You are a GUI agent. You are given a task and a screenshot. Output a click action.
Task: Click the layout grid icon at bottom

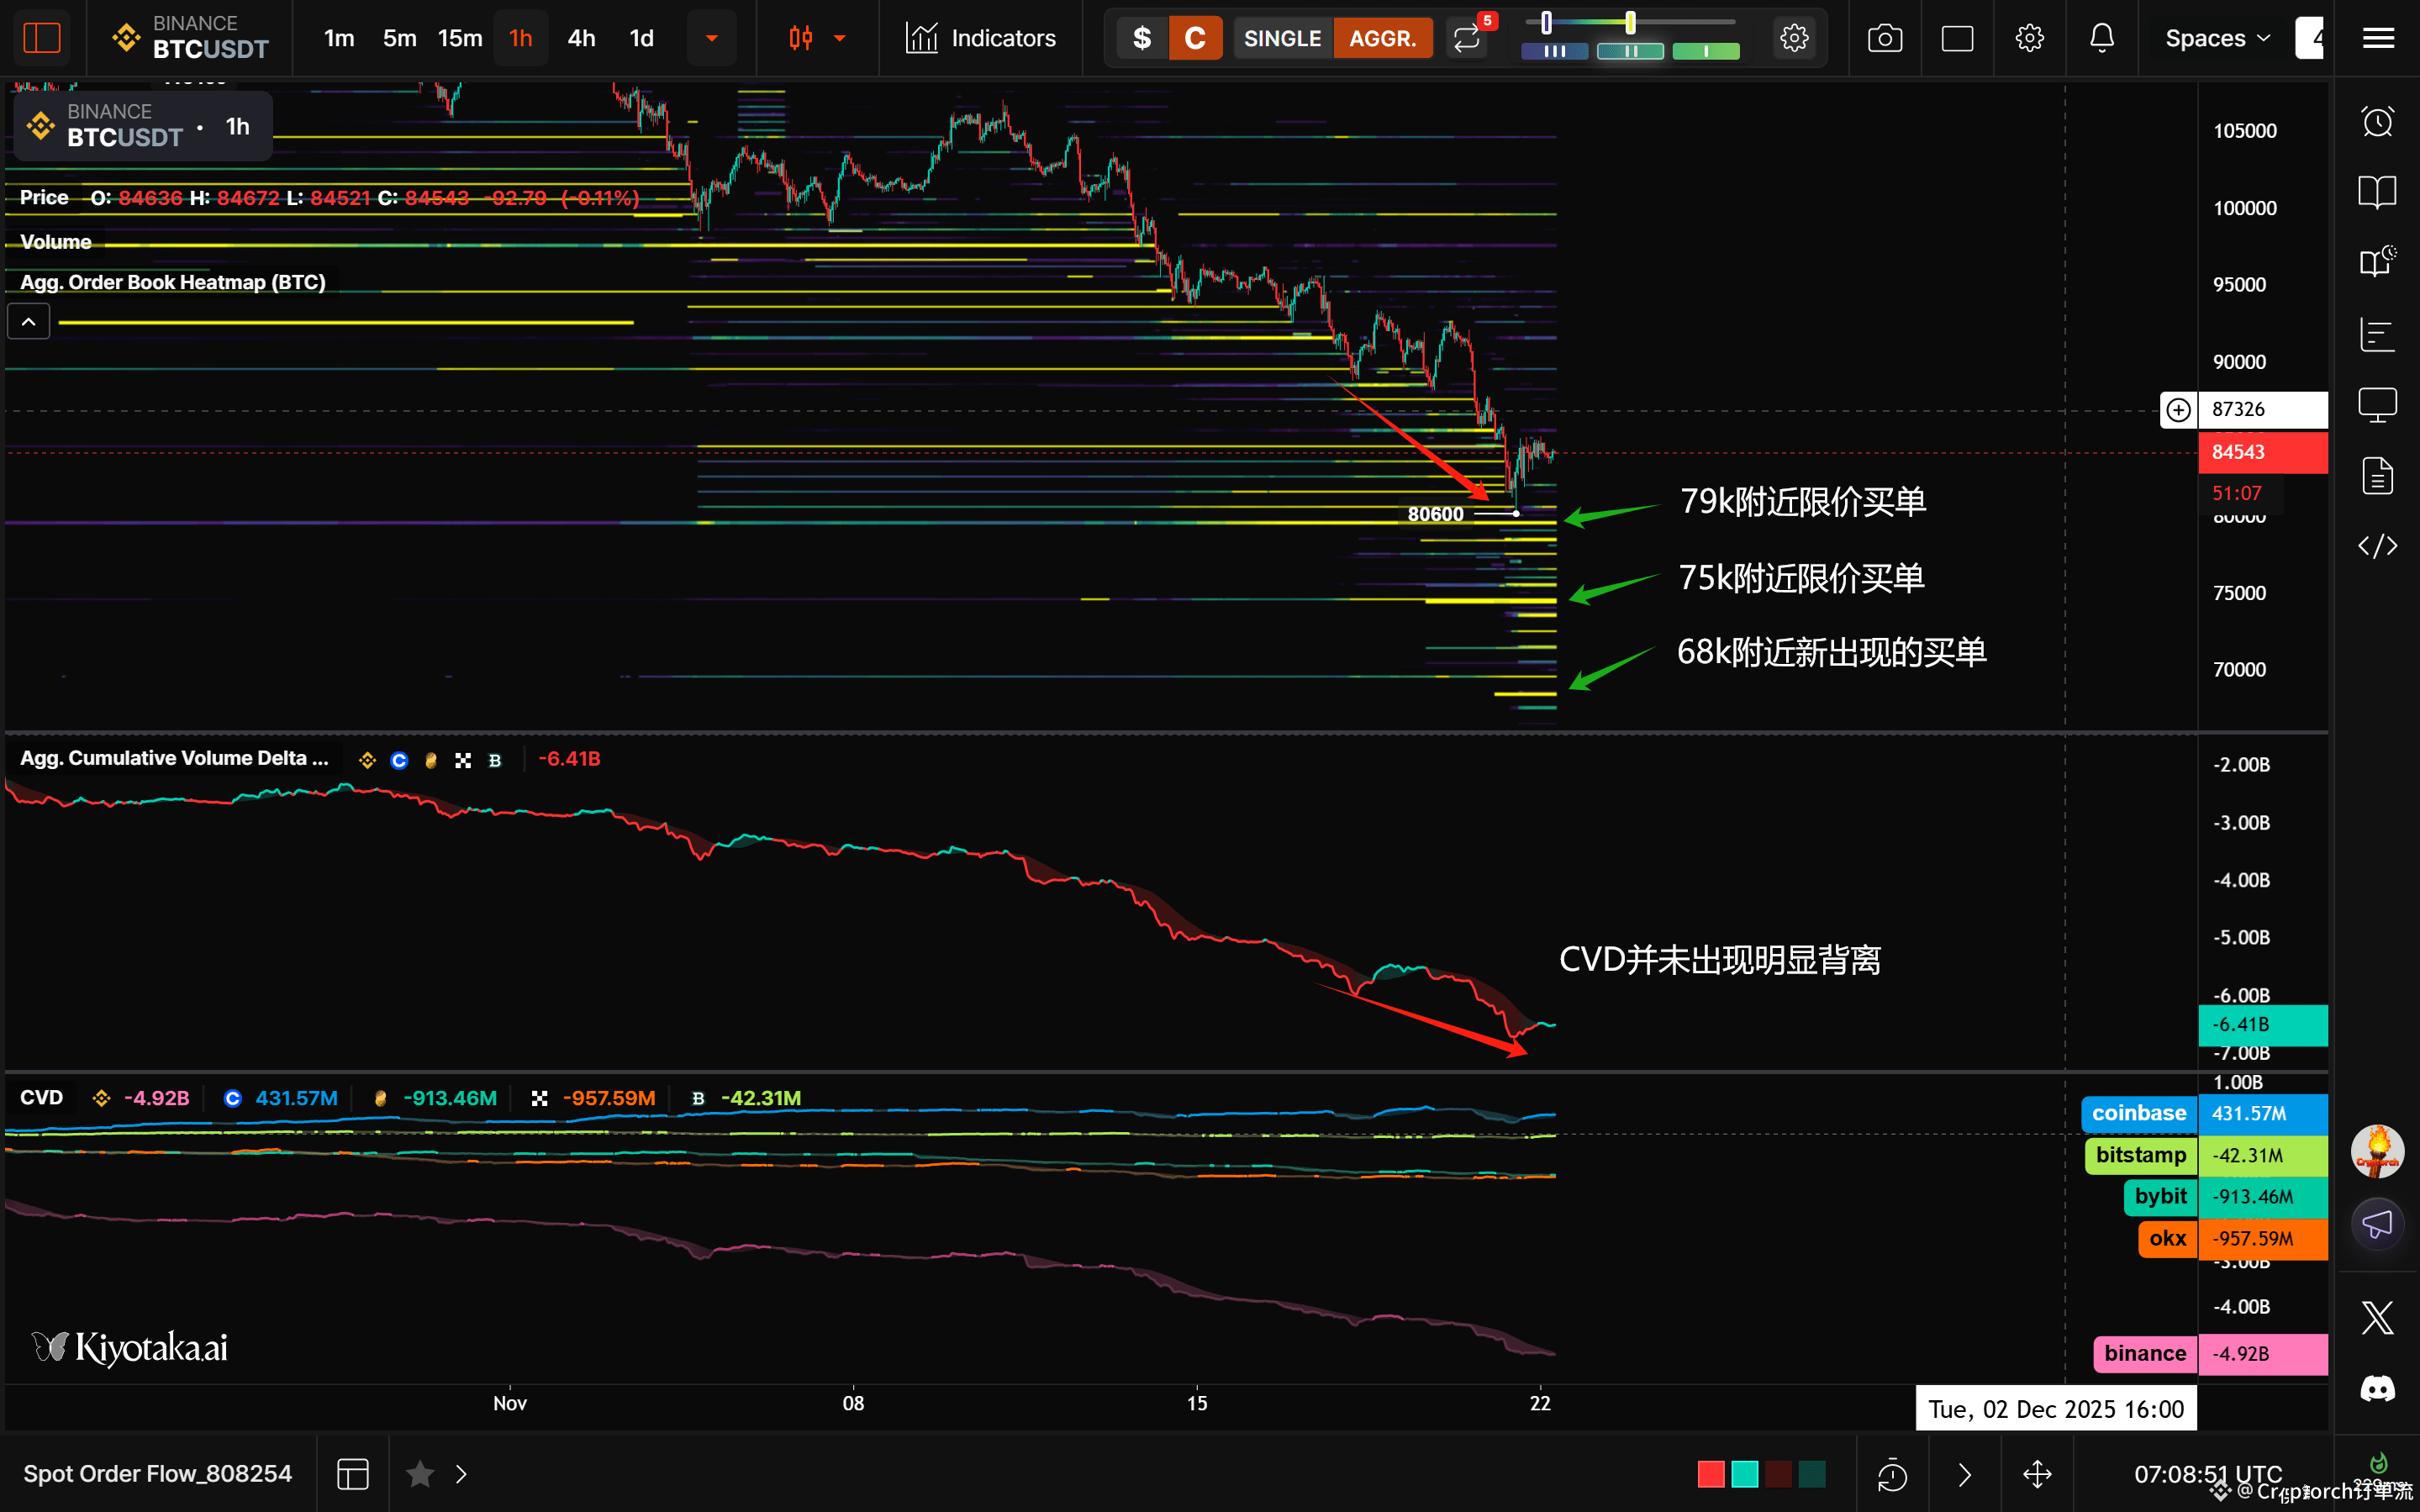pyautogui.click(x=352, y=1474)
